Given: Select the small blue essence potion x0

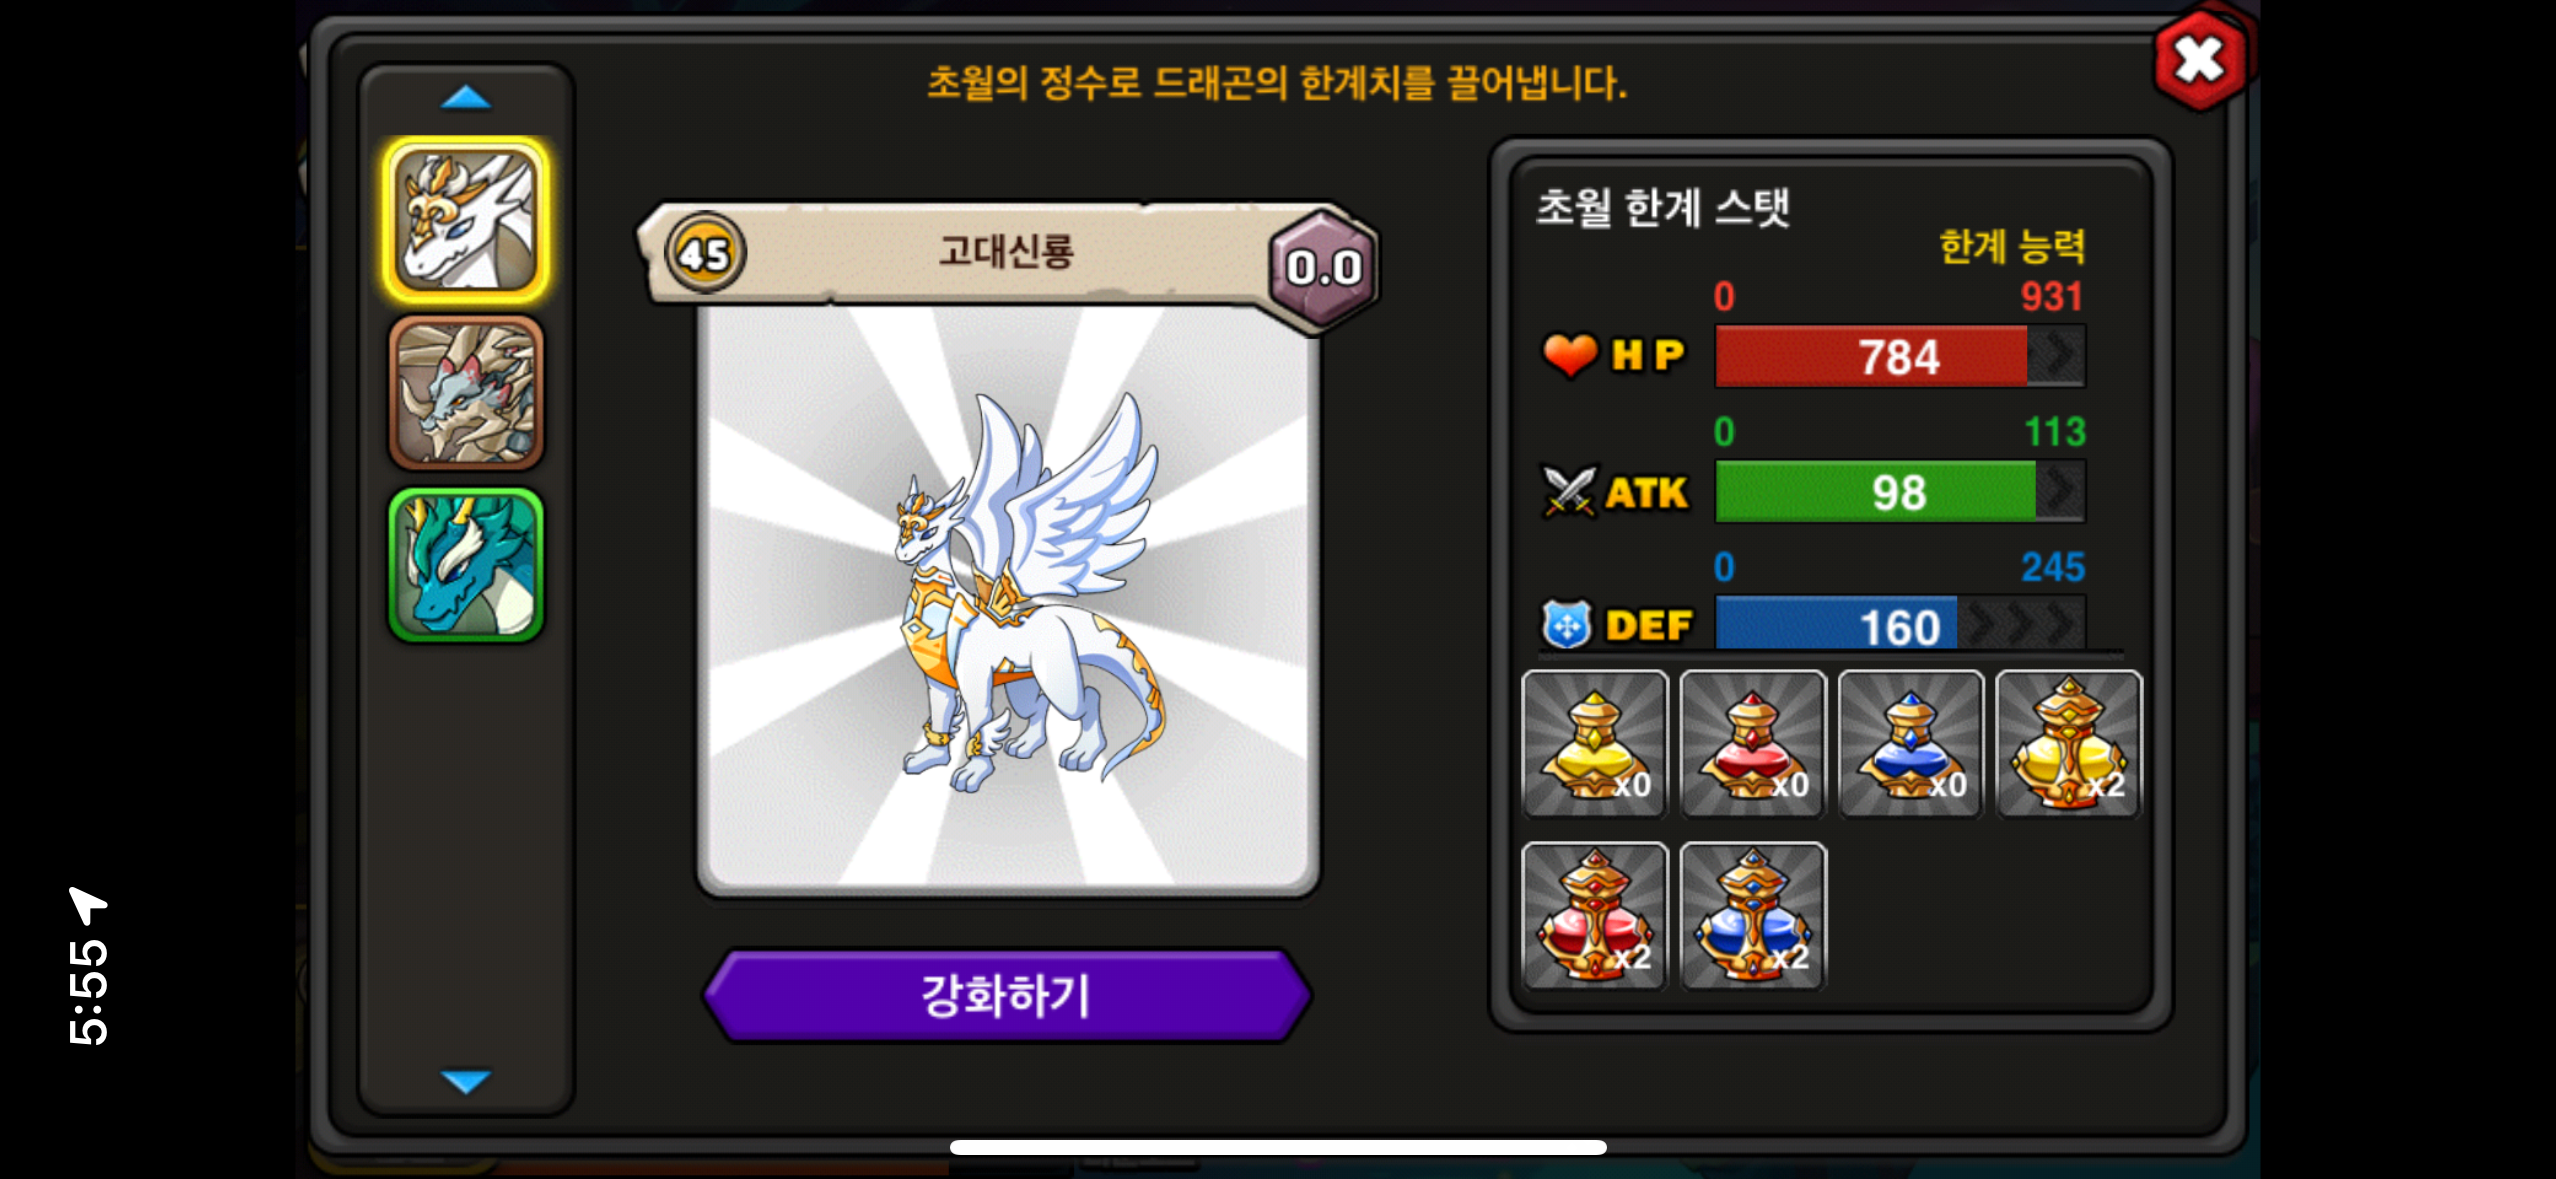Looking at the screenshot, I should coord(1910,744).
